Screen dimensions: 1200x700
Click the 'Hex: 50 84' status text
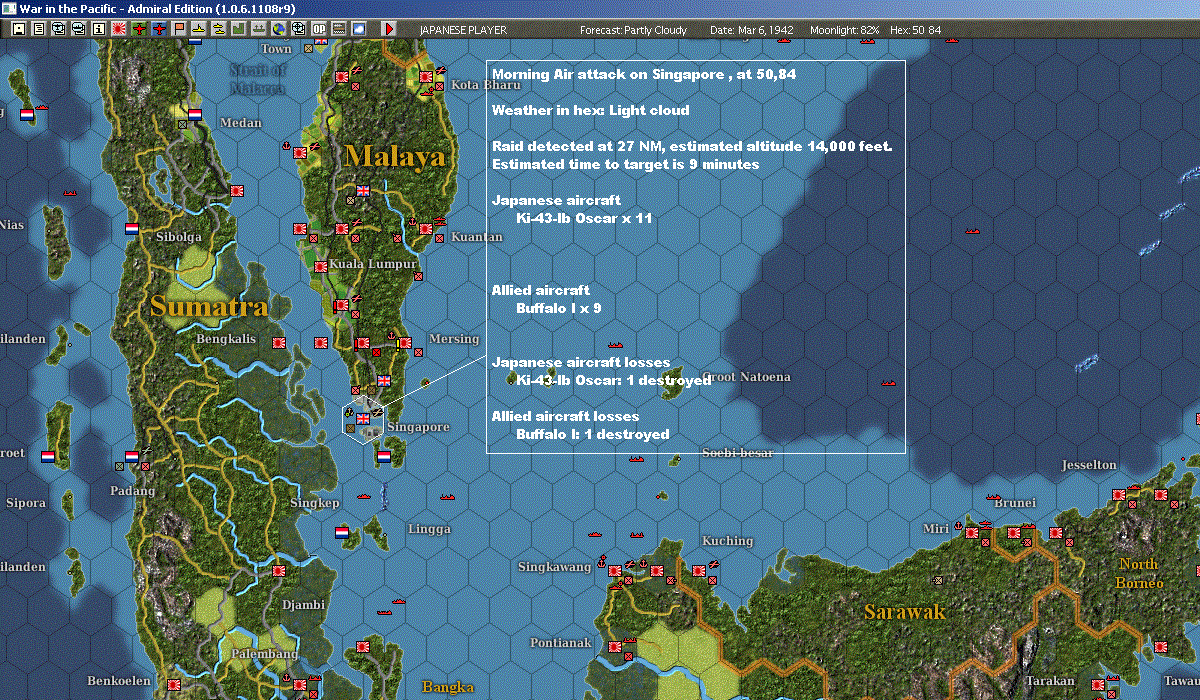(914, 30)
